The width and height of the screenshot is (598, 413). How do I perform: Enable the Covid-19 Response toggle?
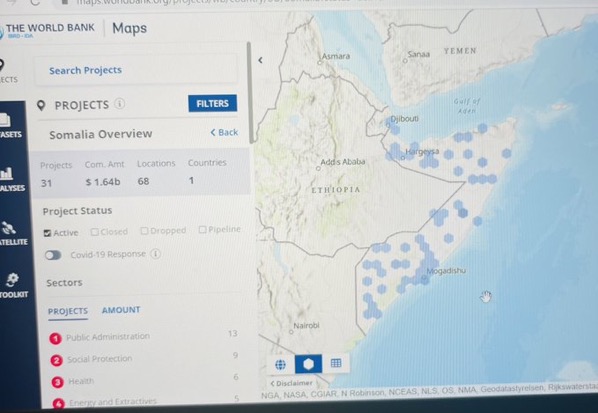[x=53, y=255]
